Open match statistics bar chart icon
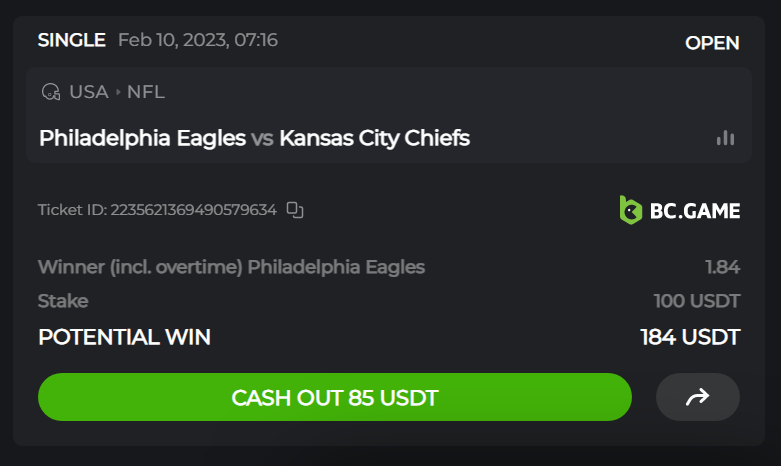The width and height of the screenshot is (781, 466). tap(725, 138)
